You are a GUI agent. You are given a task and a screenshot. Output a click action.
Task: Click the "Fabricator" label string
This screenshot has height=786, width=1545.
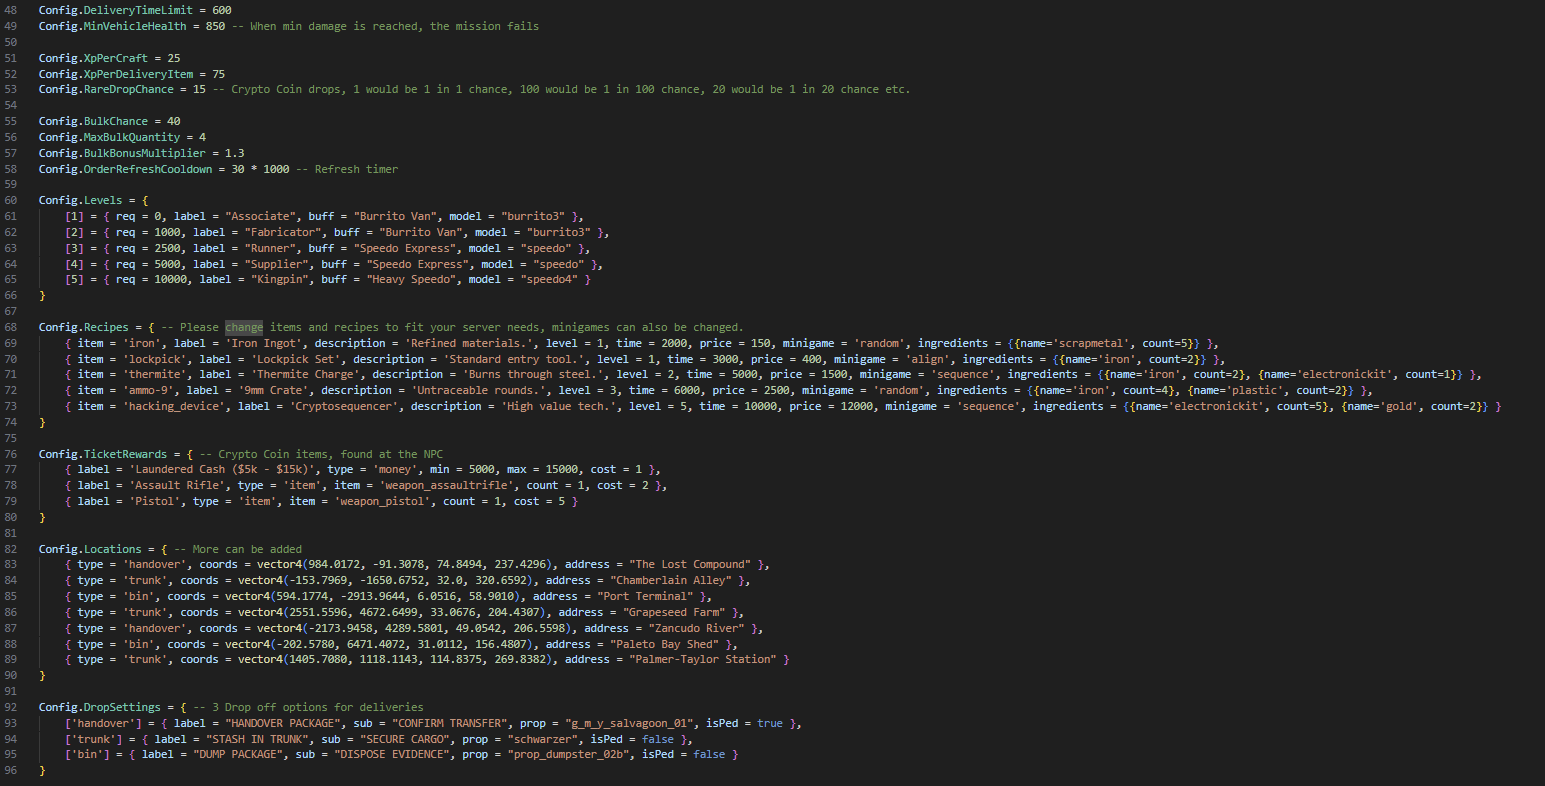click(x=282, y=232)
